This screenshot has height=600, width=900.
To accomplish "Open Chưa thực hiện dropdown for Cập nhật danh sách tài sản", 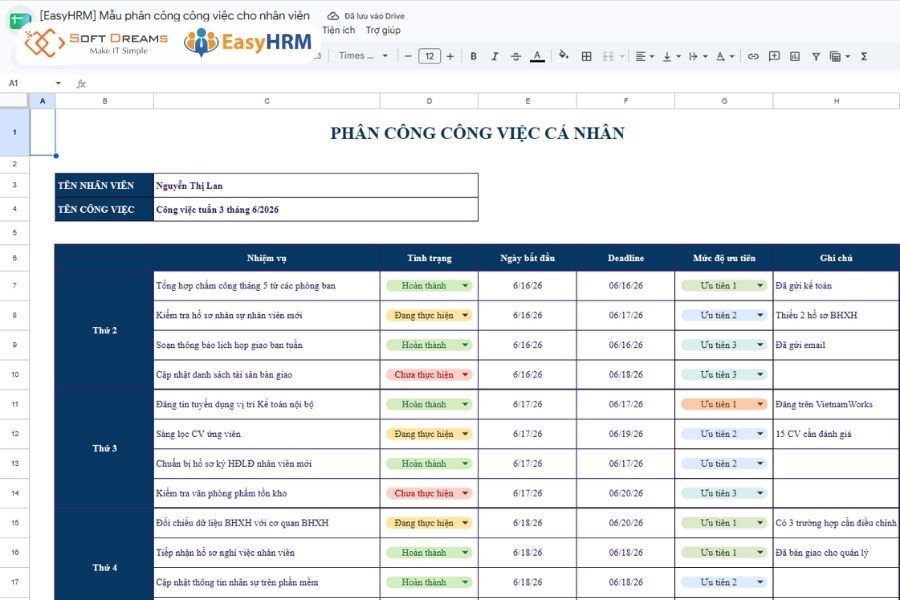I will click(465, 374).
